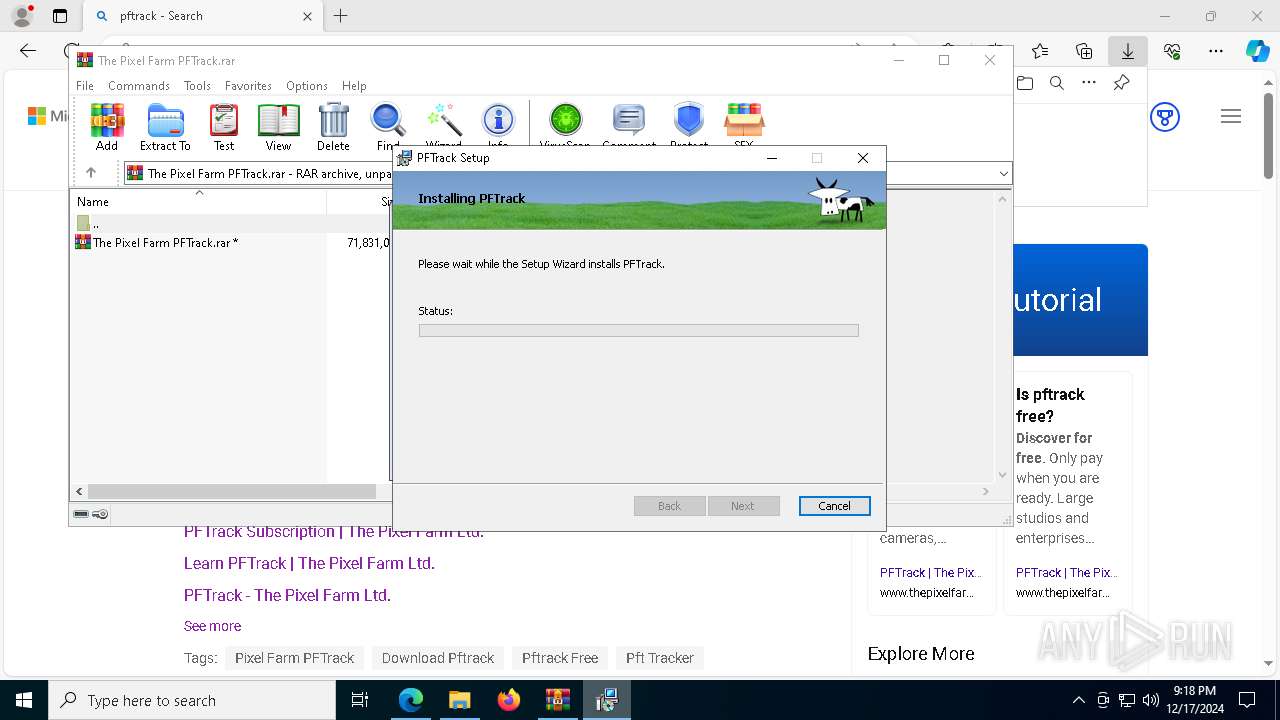The width and height of the screenshot is (1280, 720).
Task: Open Options menu in WinRAR
Action: 307,86
